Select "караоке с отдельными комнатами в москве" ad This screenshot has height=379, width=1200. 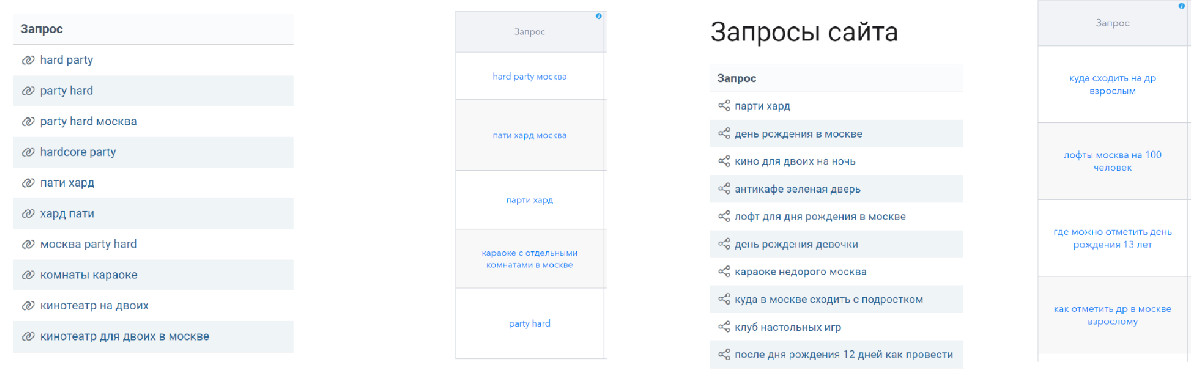530,259
